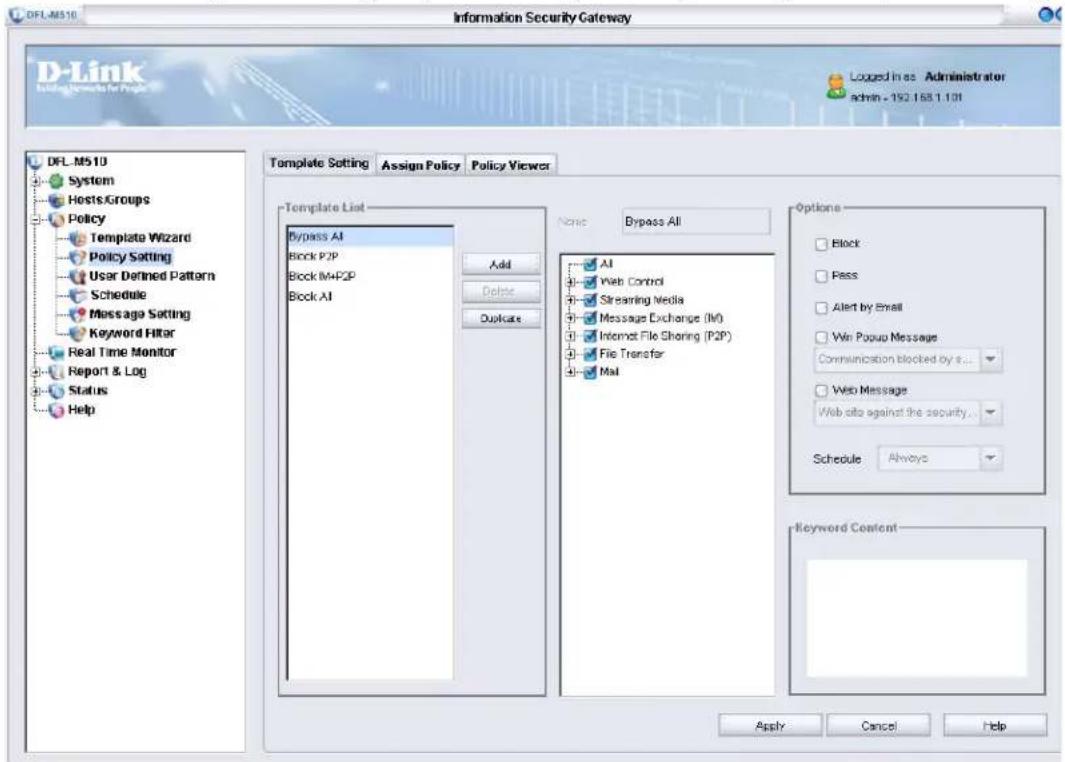The width and height of the screenshot is (1065, 762).
Task: Enable the Pass option checkbox
Action: point(821,276)
